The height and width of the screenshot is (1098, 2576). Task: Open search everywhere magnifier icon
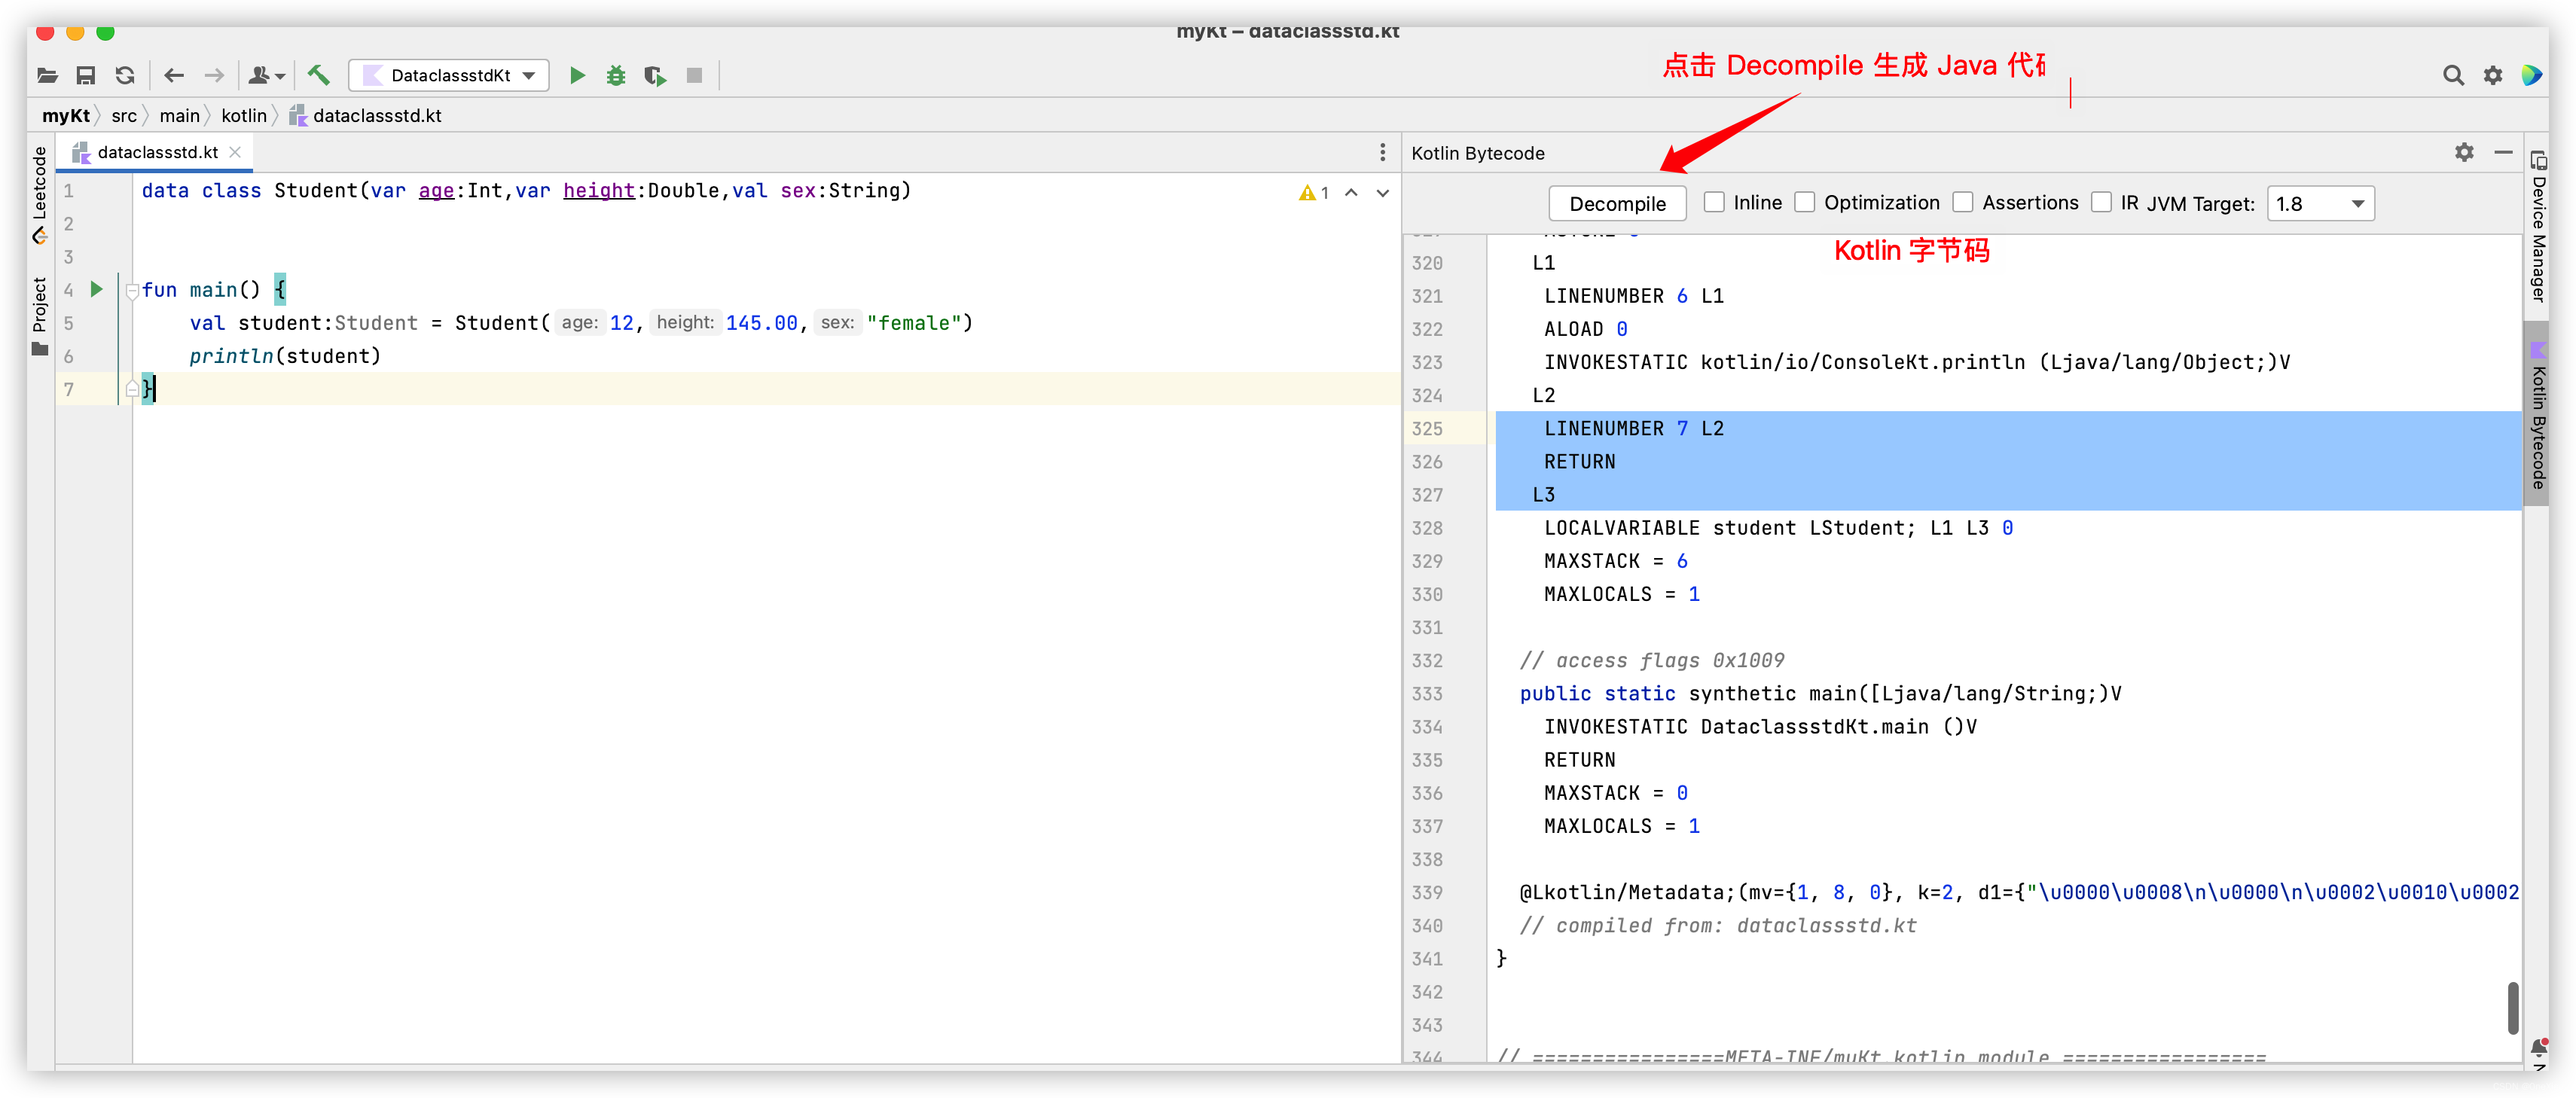2452,75
